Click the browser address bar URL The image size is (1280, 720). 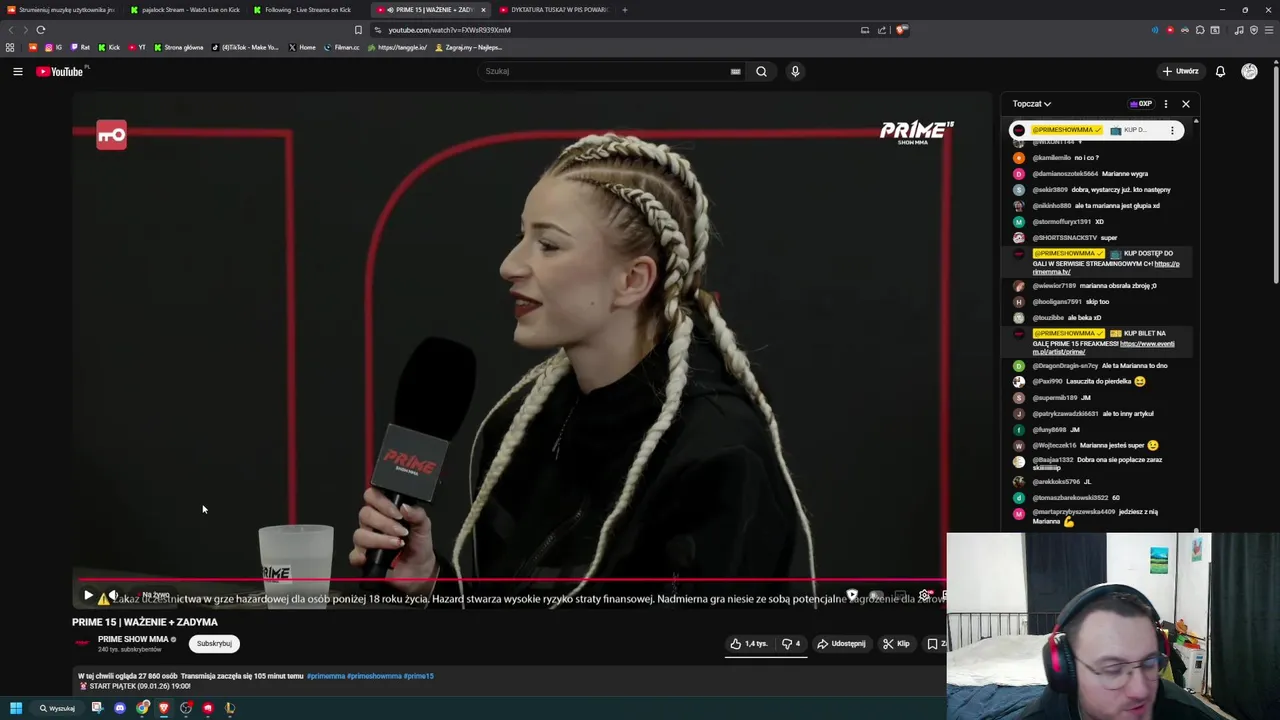click(449, 30)
